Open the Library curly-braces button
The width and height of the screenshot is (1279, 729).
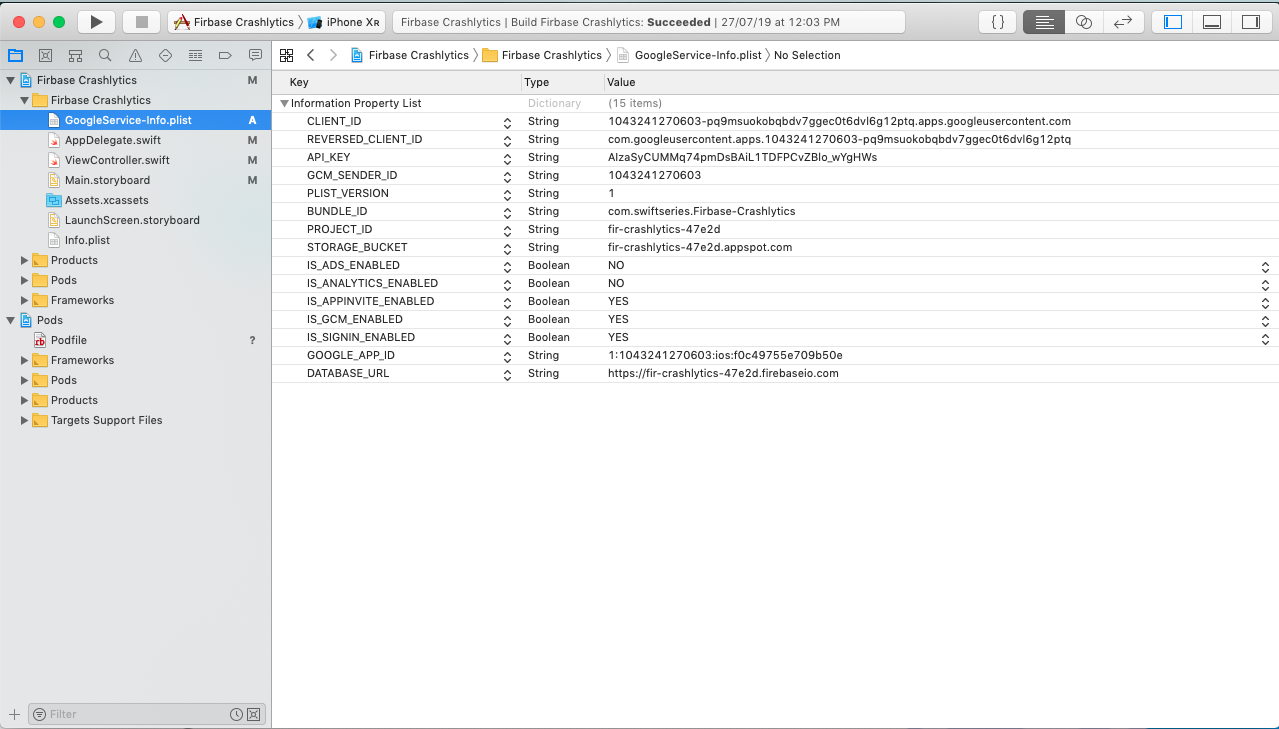click(997, 22)
